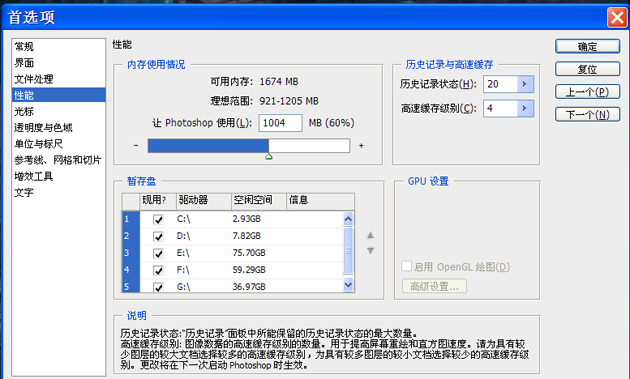
Task: Click the D:\ drive entry
Action: [184, 236]
